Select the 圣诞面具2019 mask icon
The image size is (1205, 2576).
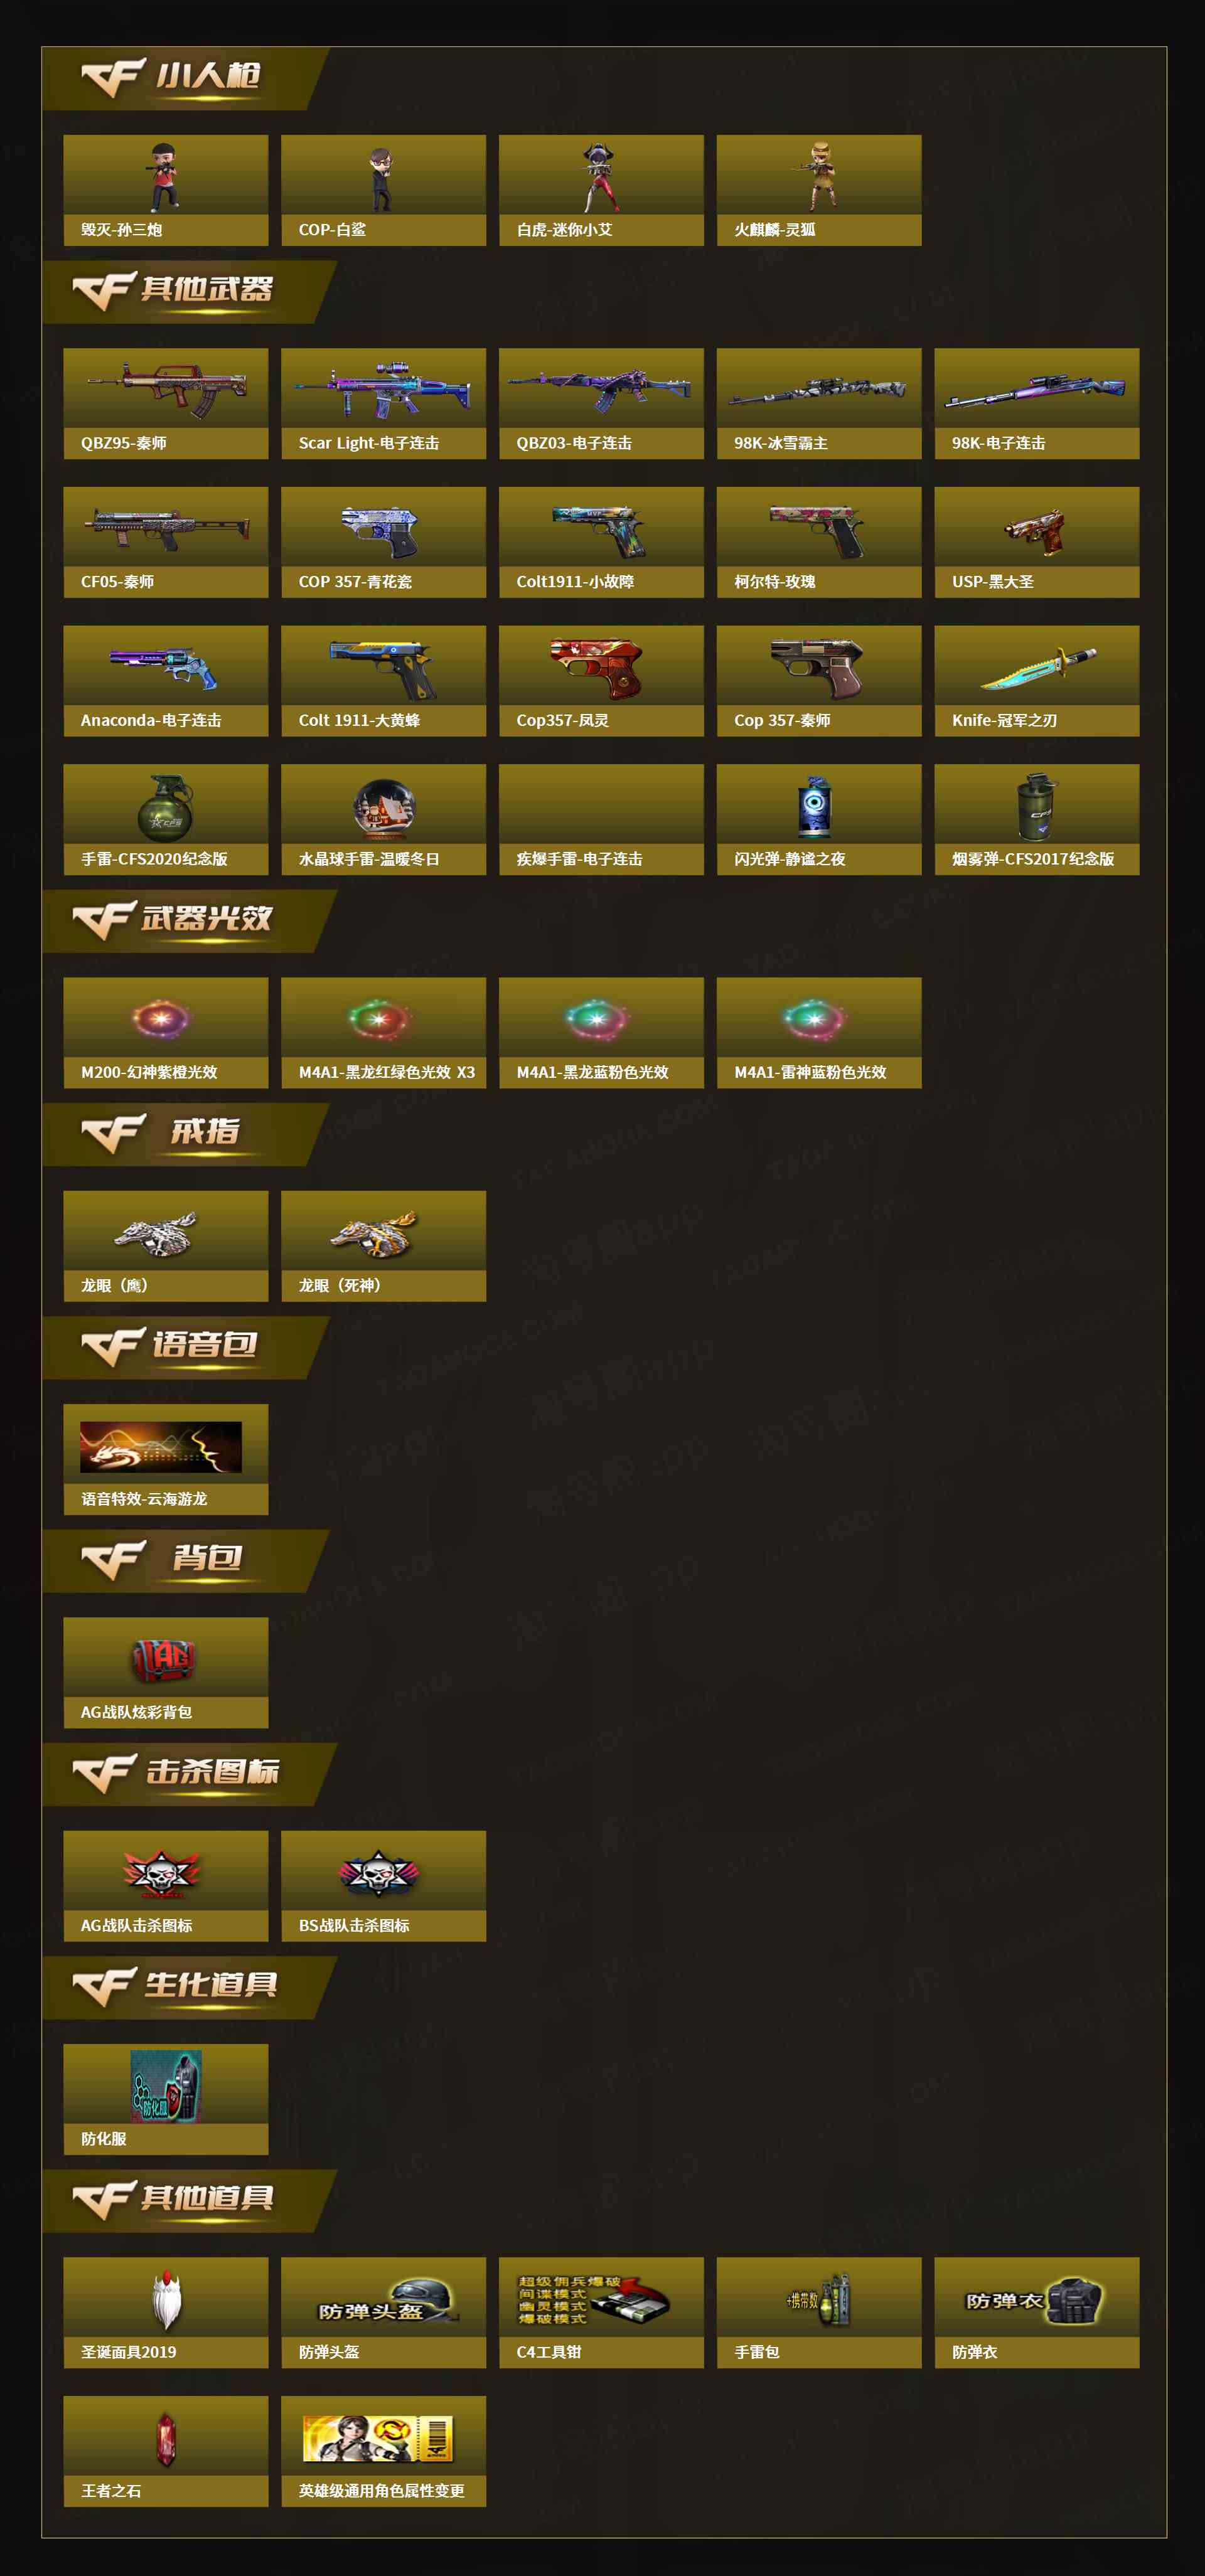[166, 2299]
